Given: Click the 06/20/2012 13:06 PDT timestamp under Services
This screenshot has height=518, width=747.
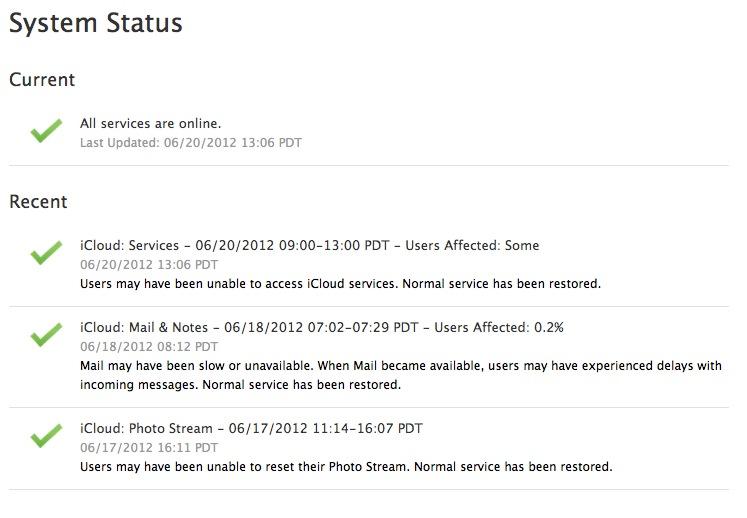Looking at the screenshot, I should pyautogui.click(x=149, y=264).
